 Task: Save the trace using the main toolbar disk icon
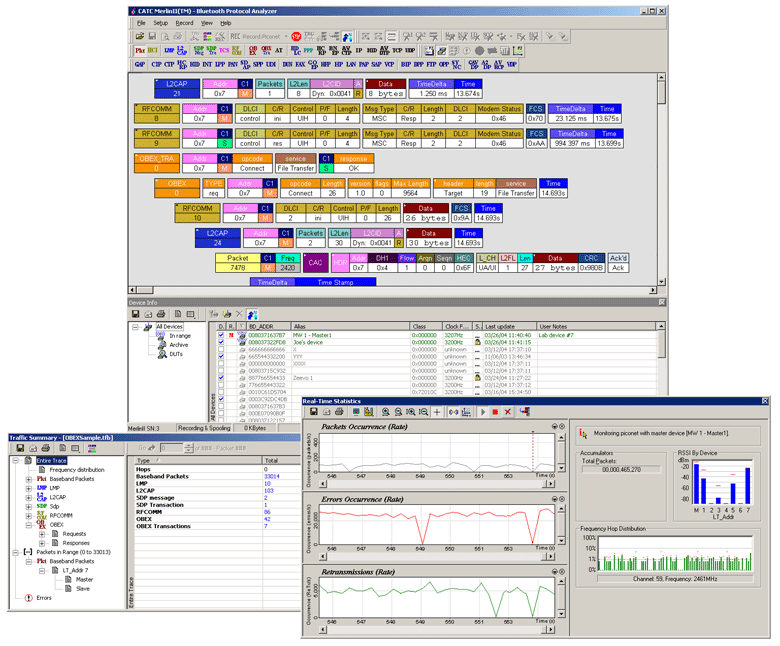click(152, 36)
